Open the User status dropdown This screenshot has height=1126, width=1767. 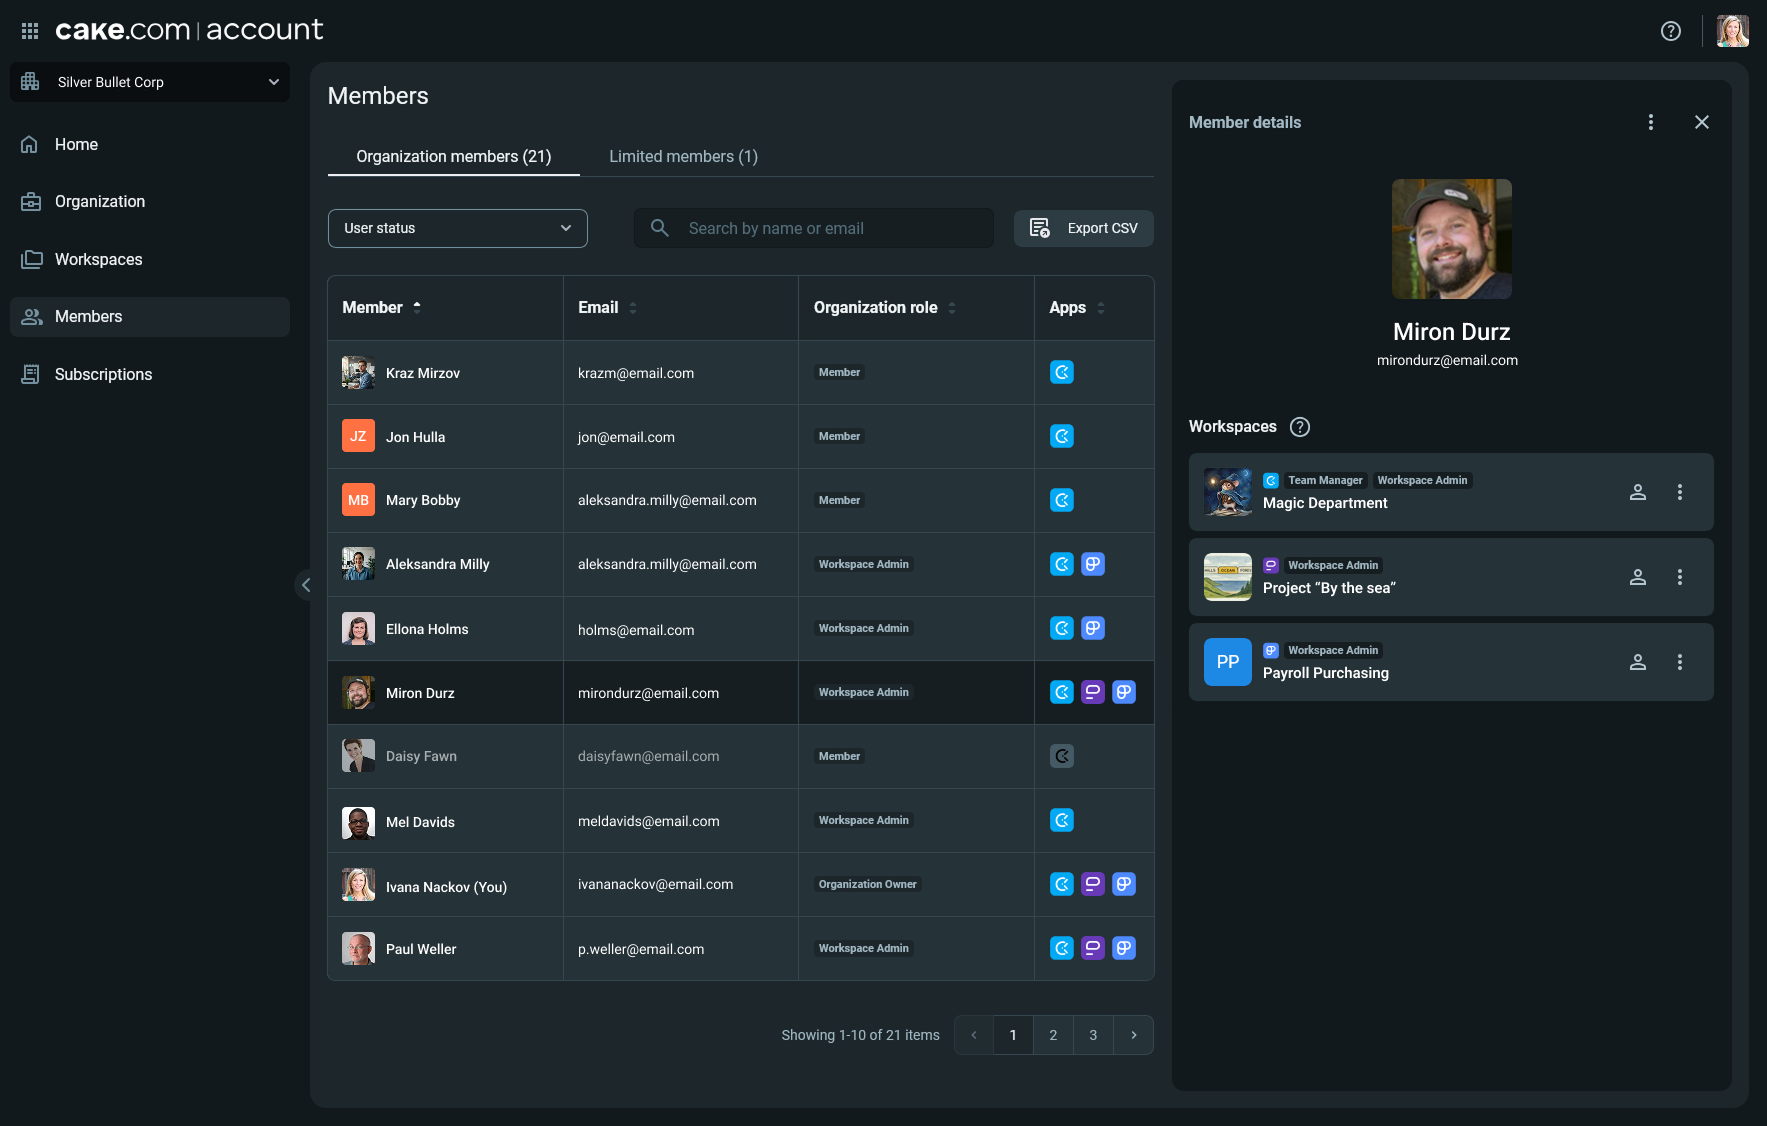[x=457, y=228]
